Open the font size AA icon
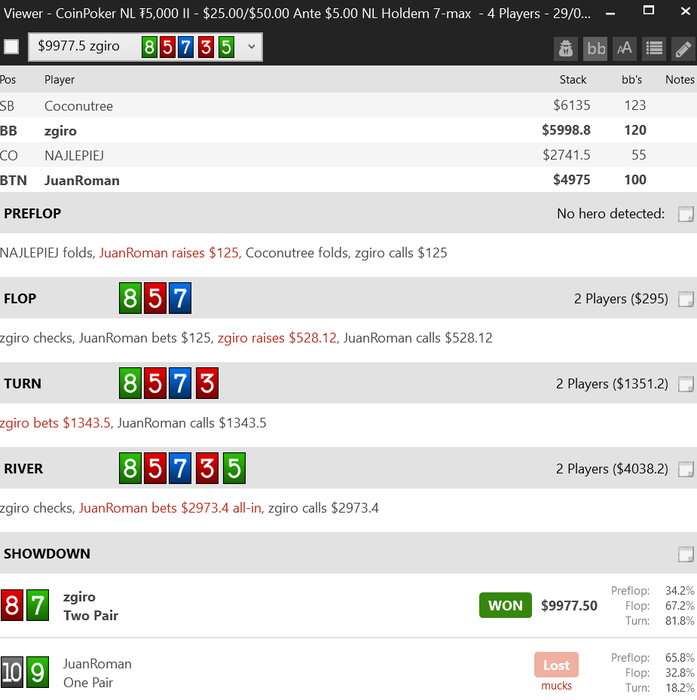The height and width of the screenshot is (700, 697). click(625, 48)
